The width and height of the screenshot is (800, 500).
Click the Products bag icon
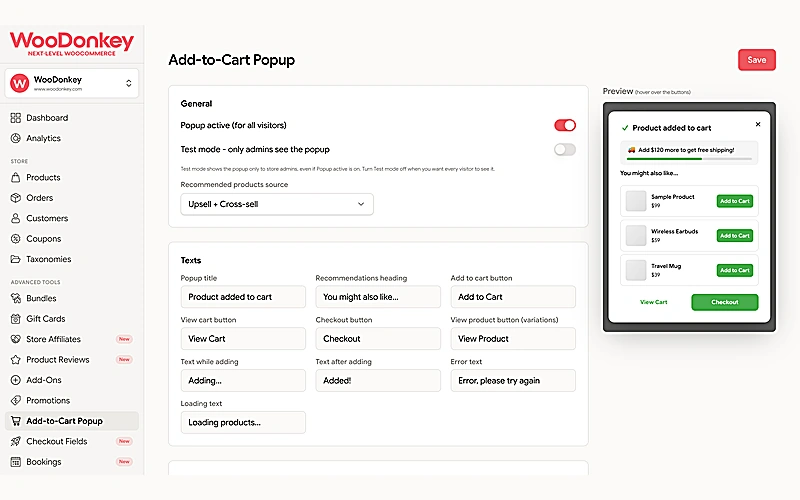click(16, 178)
